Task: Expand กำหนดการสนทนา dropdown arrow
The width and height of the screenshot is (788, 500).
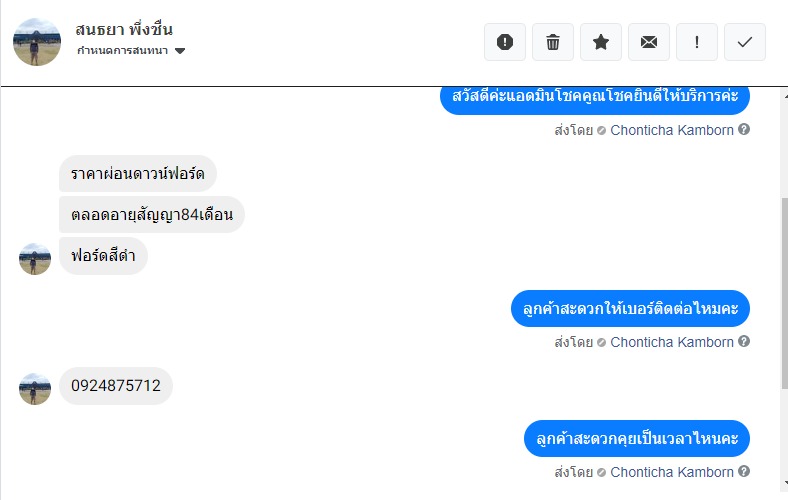Action: click(180, 51)
